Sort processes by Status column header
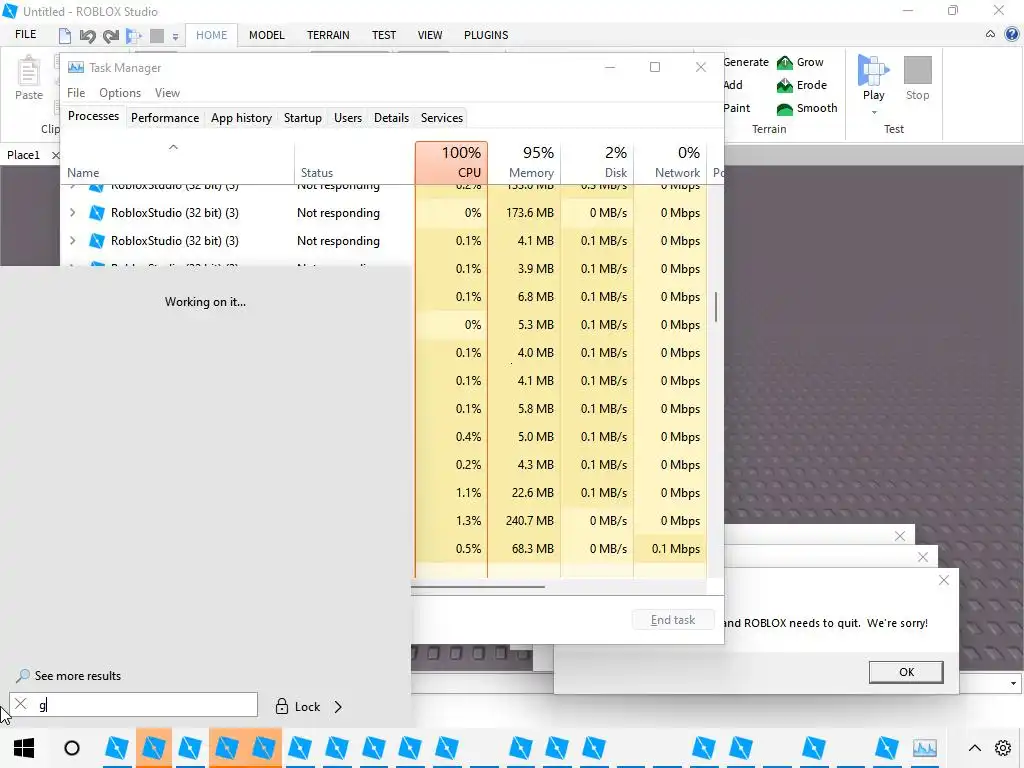Image resolution: width=1024 pixels, height=768 pixels. 355,162
